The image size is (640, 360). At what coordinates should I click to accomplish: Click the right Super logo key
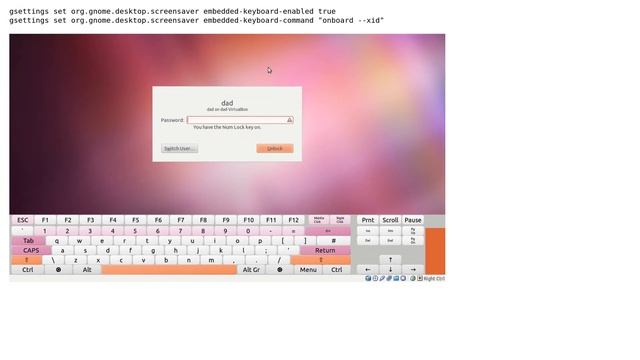[x=280, y=270]
